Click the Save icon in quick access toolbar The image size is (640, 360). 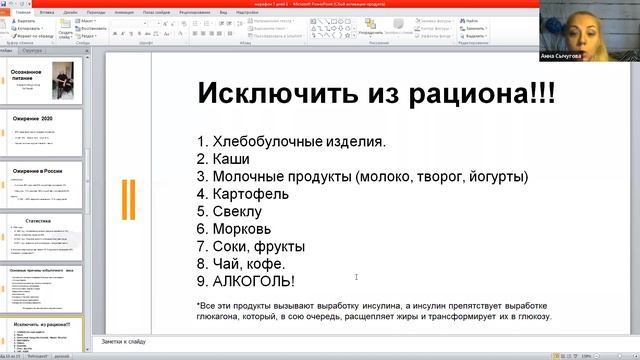(x=3, y=4)
